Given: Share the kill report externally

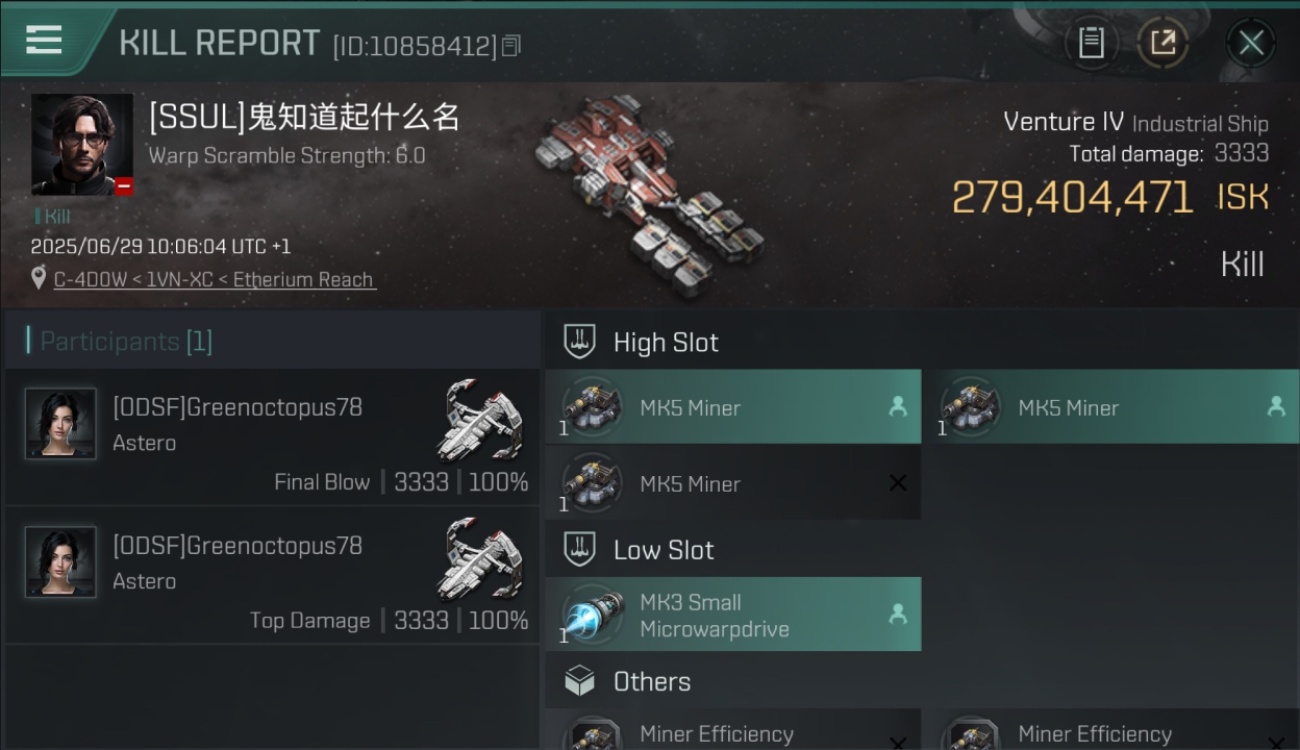Looking at the screenshot, I should point(1163,43).
